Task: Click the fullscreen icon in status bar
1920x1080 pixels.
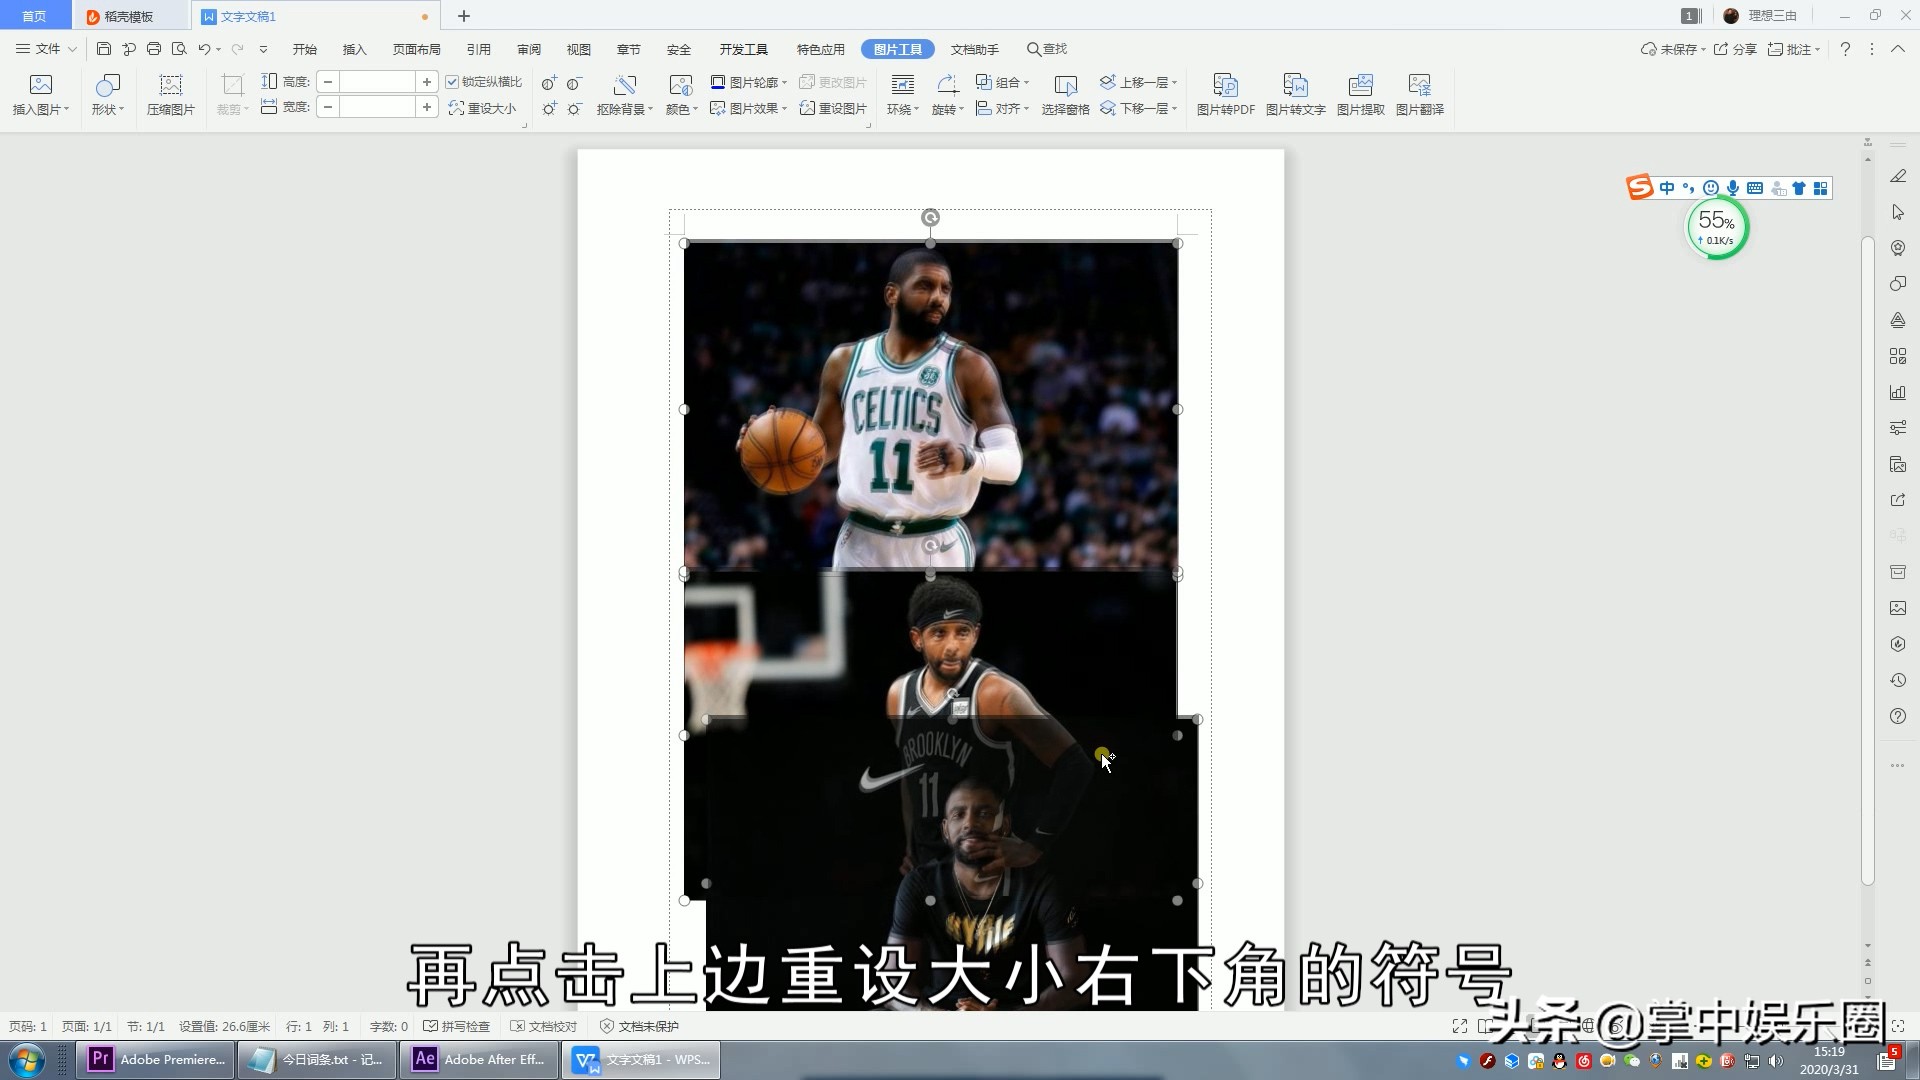Action: [x=1460, y=1026]
